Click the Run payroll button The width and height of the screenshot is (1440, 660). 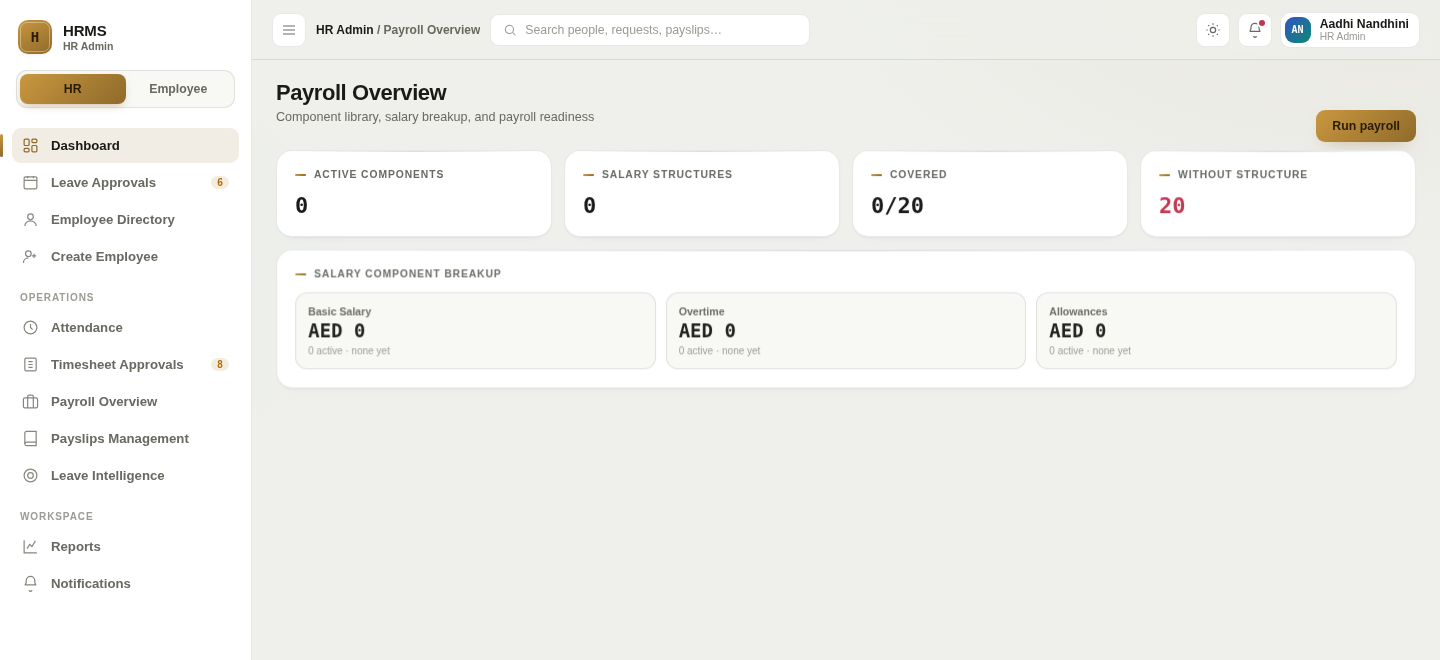[1366, 126]
